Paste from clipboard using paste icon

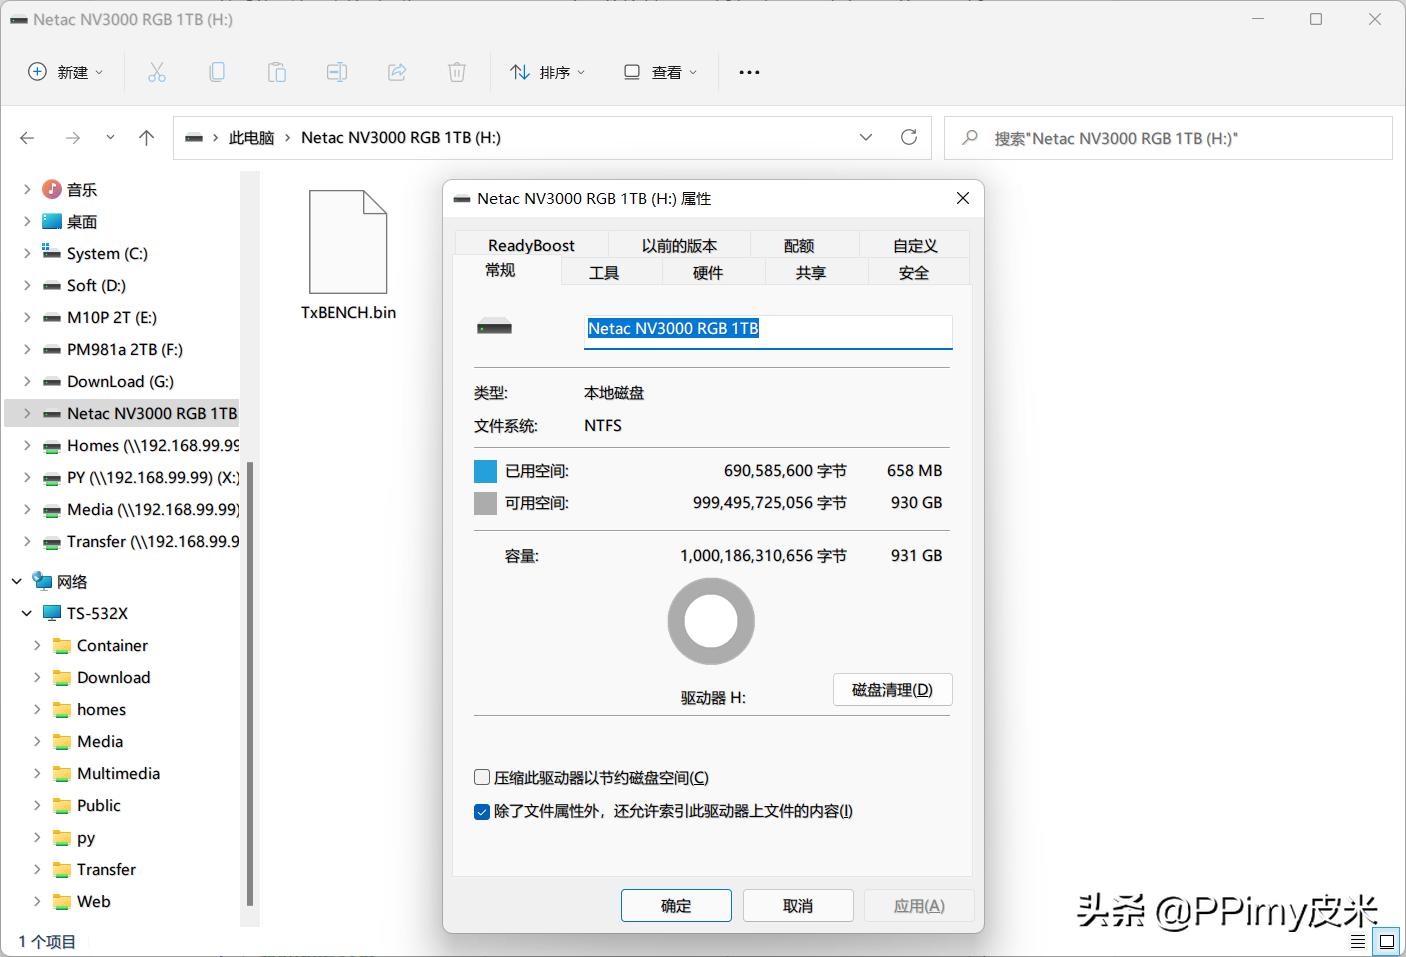(x=277, y=71)
